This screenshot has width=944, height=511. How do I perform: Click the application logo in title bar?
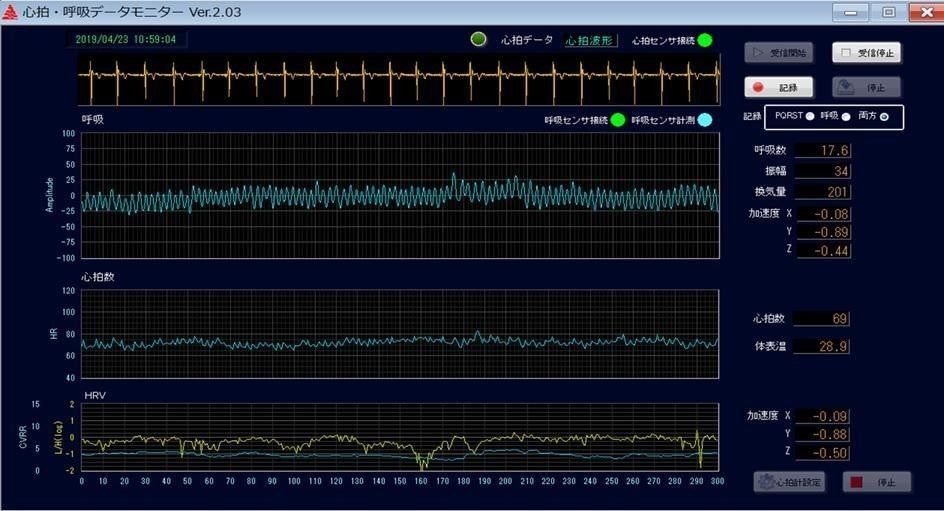click(x=12, y=12)
